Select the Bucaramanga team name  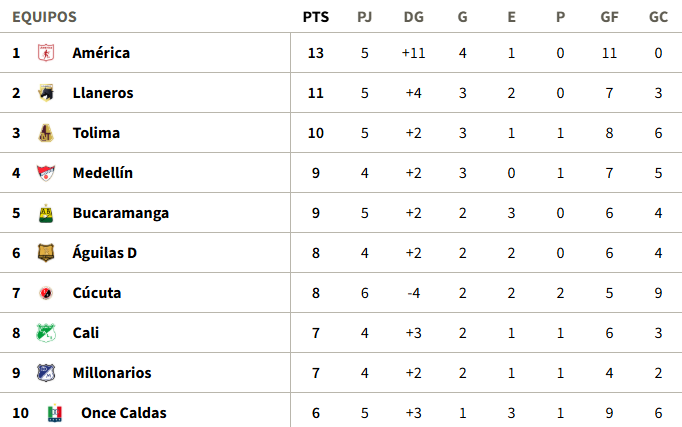coord(120,214)
